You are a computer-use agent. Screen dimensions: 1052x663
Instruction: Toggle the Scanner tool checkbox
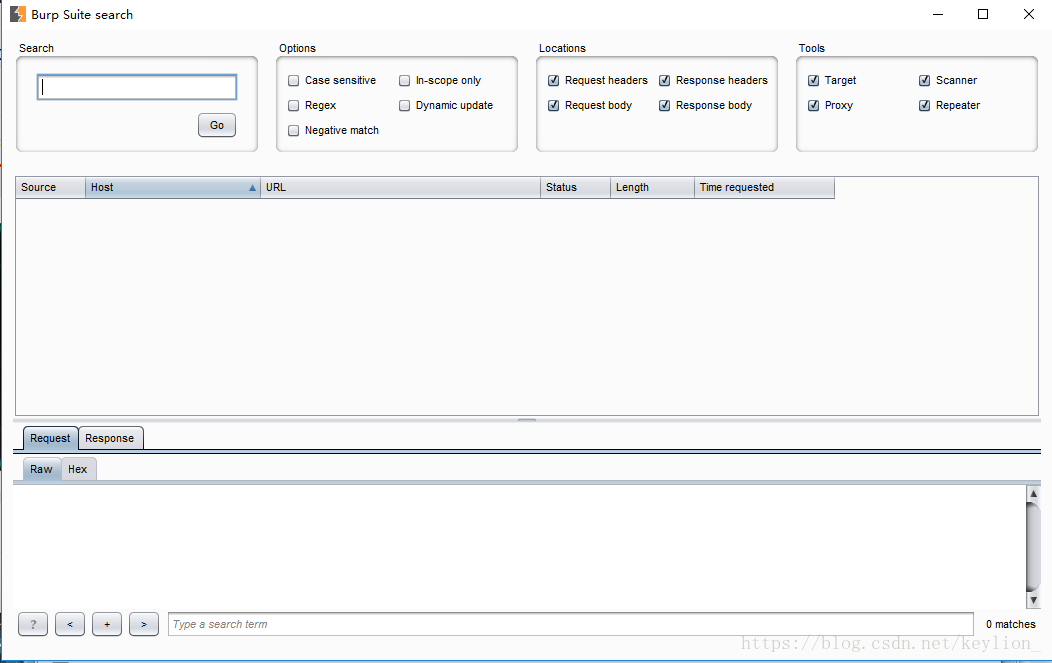coord(925,81)
